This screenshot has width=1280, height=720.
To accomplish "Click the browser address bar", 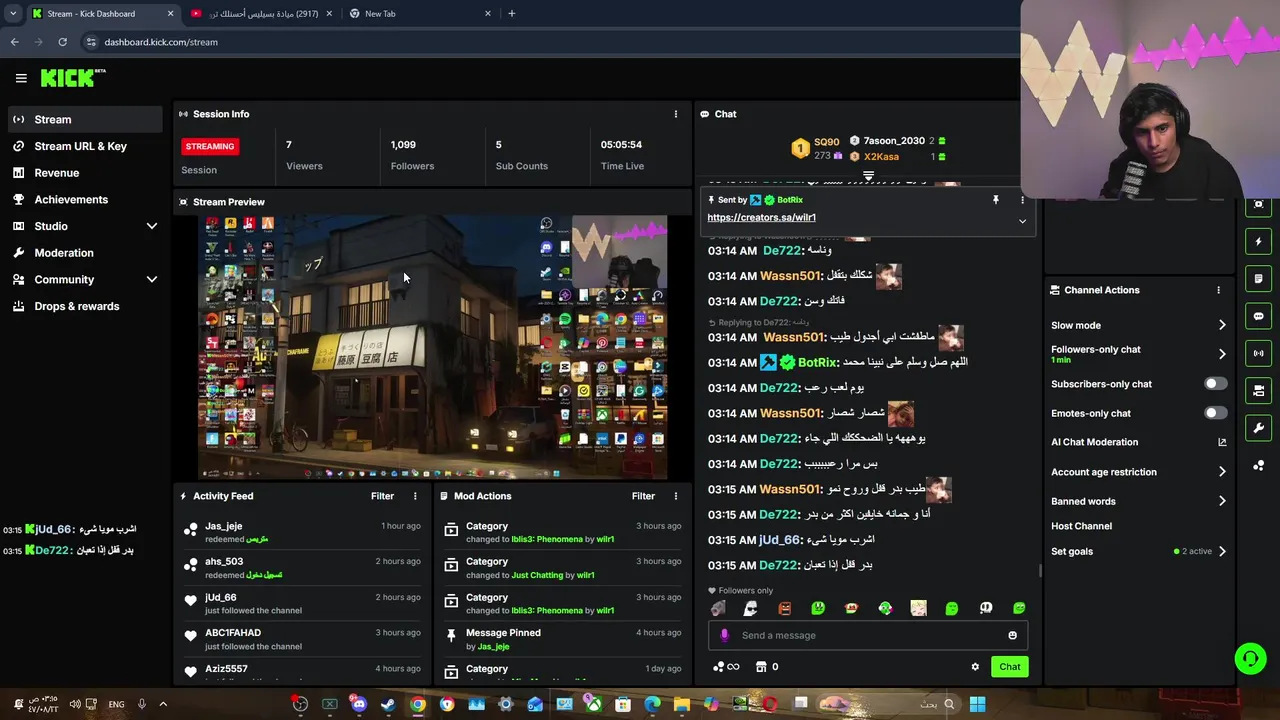I will tap(550, 42).
